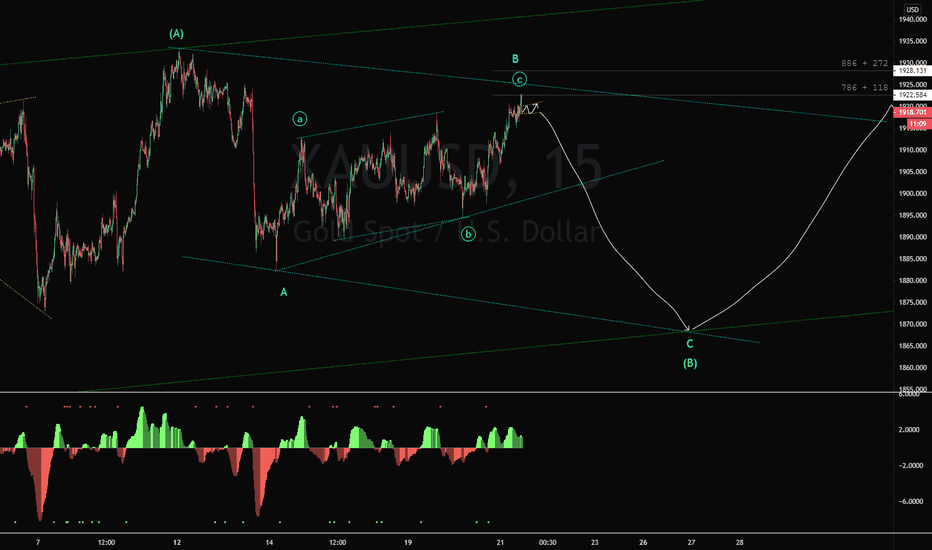Image resolution: width=932 pixels, height=550 pixels.
Task: Click the small zigzag arrow drawing near current price
Action: 530,109
